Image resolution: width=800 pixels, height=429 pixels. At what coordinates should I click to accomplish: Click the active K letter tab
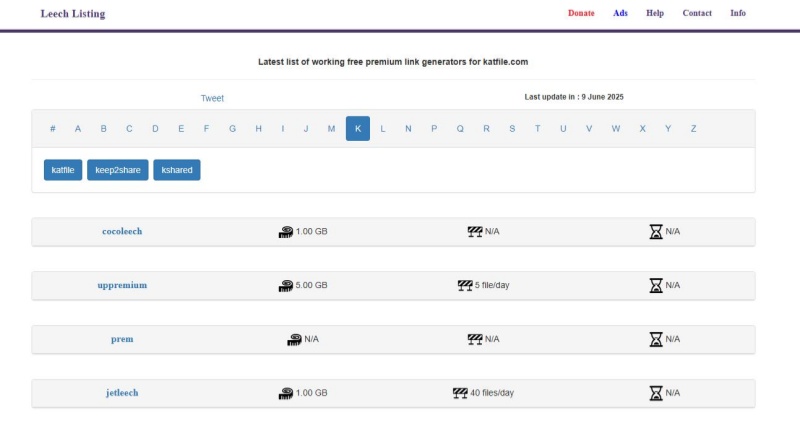[x=358, y=129]
